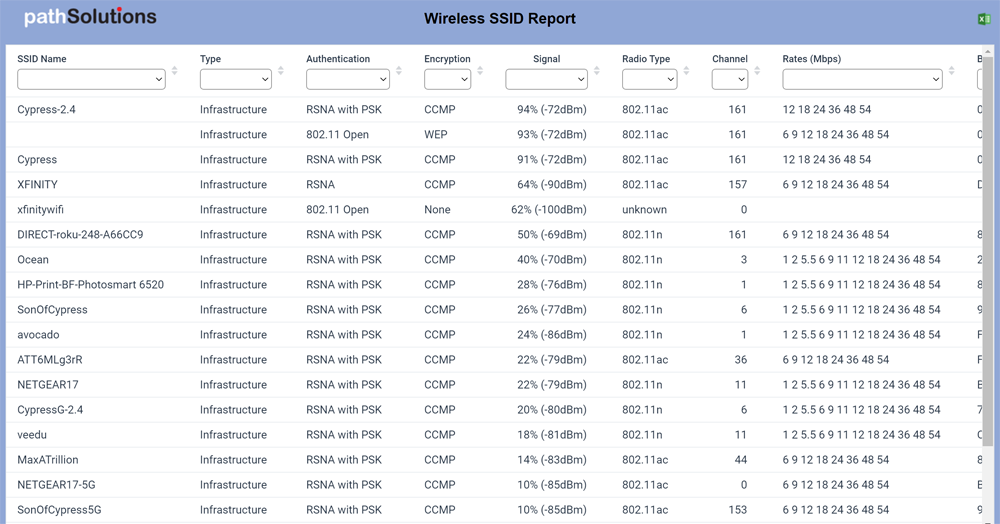Screen dimensions: 1000x524
Task: Open the Radio Type filter dropdown
Action: point(649,79)
